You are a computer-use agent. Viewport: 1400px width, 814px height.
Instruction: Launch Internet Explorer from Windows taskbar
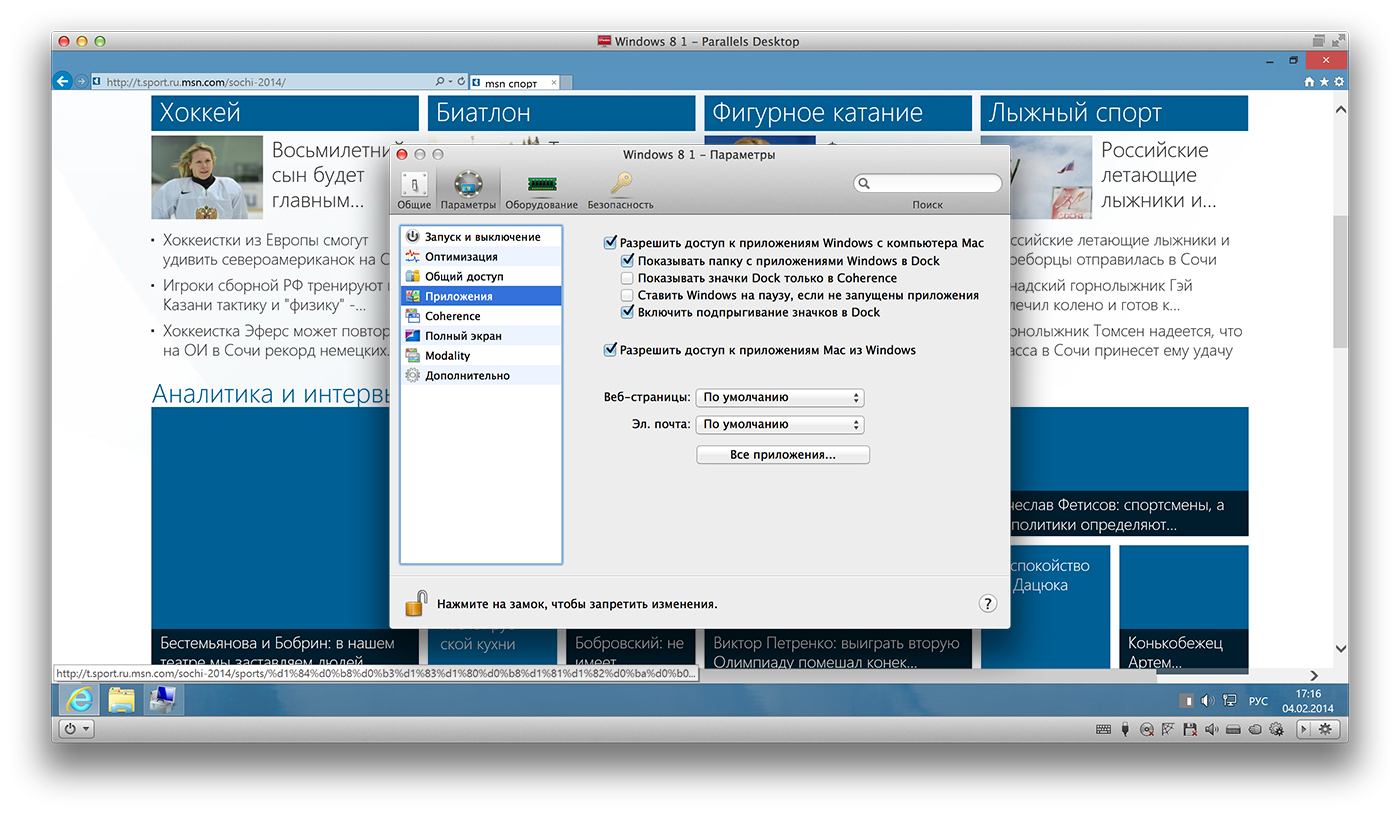tap(76, 700)
